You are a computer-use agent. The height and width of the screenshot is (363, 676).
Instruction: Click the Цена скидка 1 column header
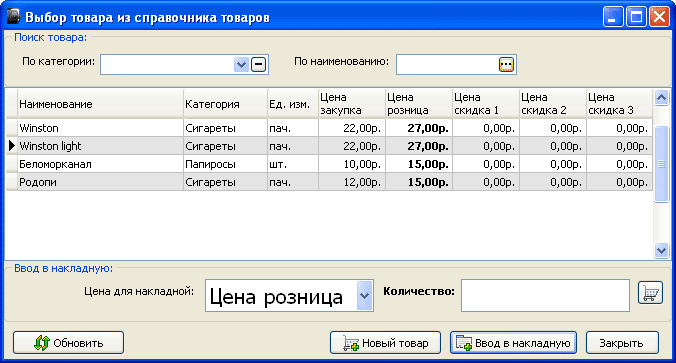tap(486, 104)
